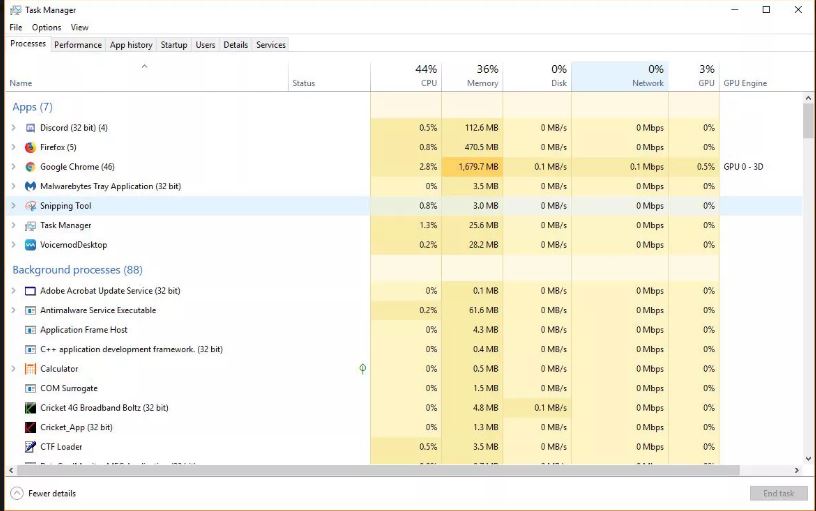
Task: Sort processes by Memory column
Action: click(x=472, y=76)
